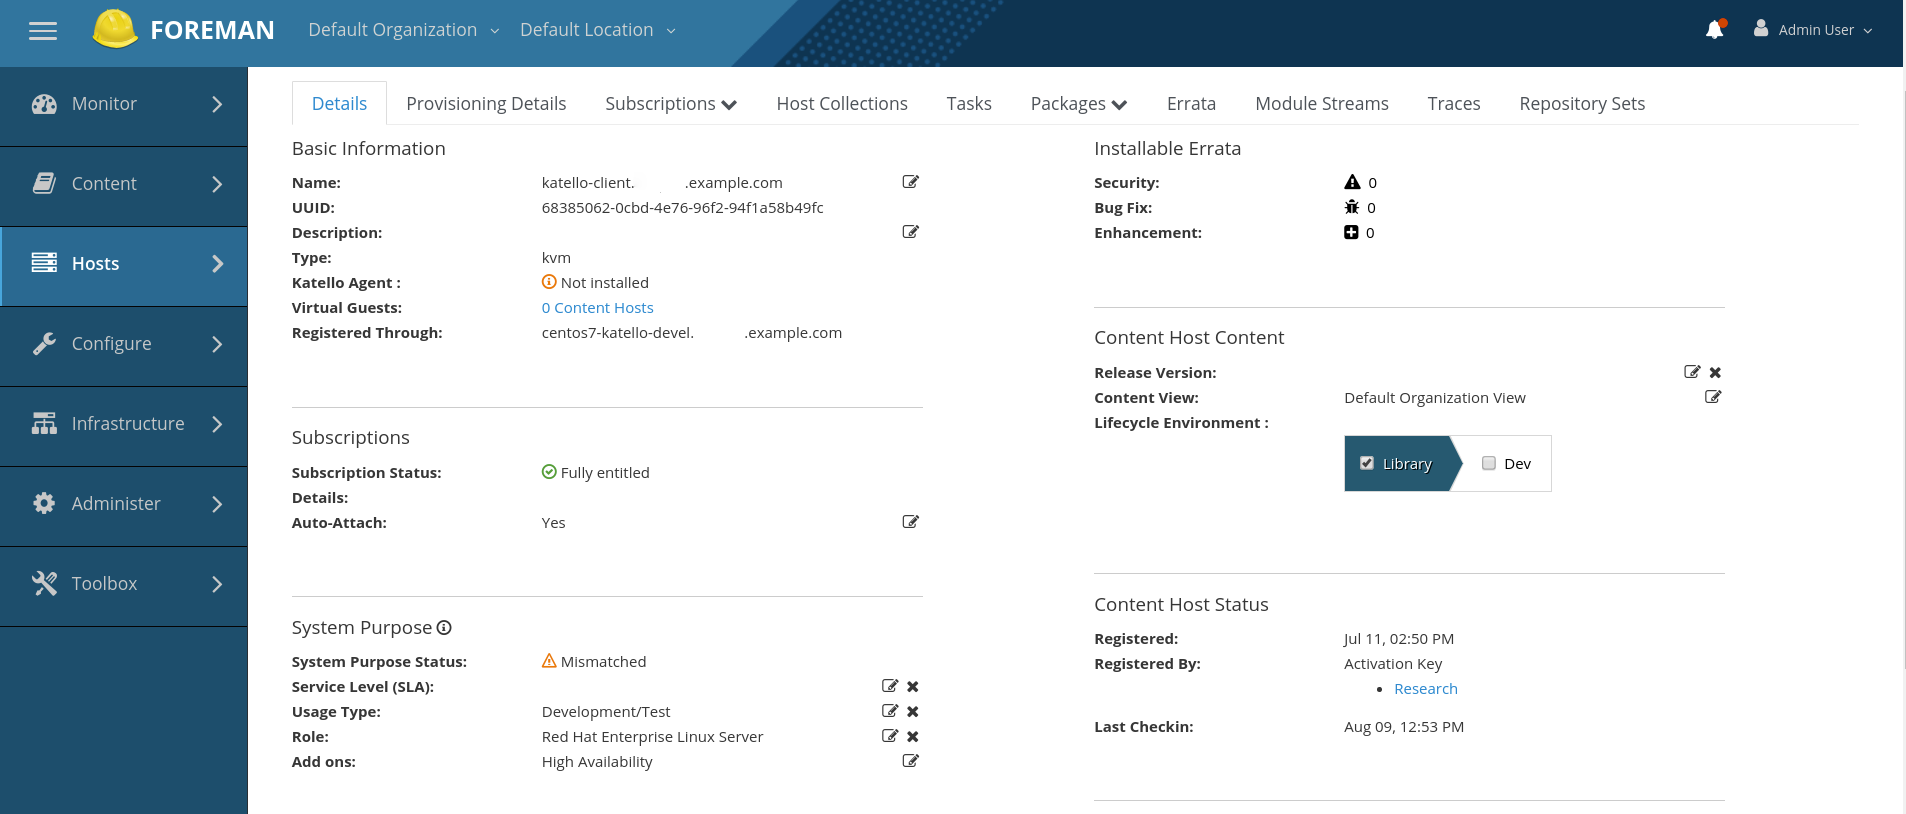The image size is (1906, 814).
Task: Click the Hosts server icon
Action: click(x=44, y=263)
